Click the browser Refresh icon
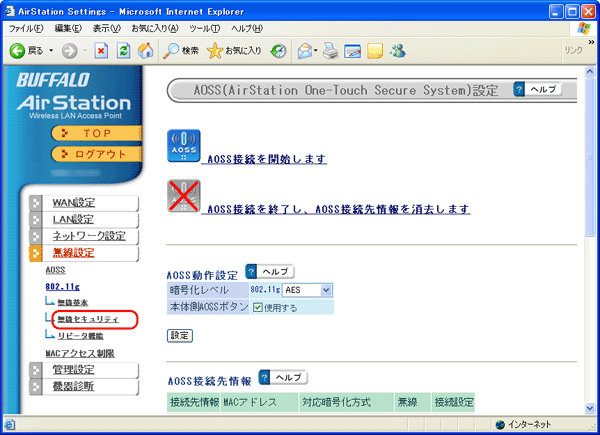Screen dimensions: 600x435 pyautogui.click(x=123, y=50)
